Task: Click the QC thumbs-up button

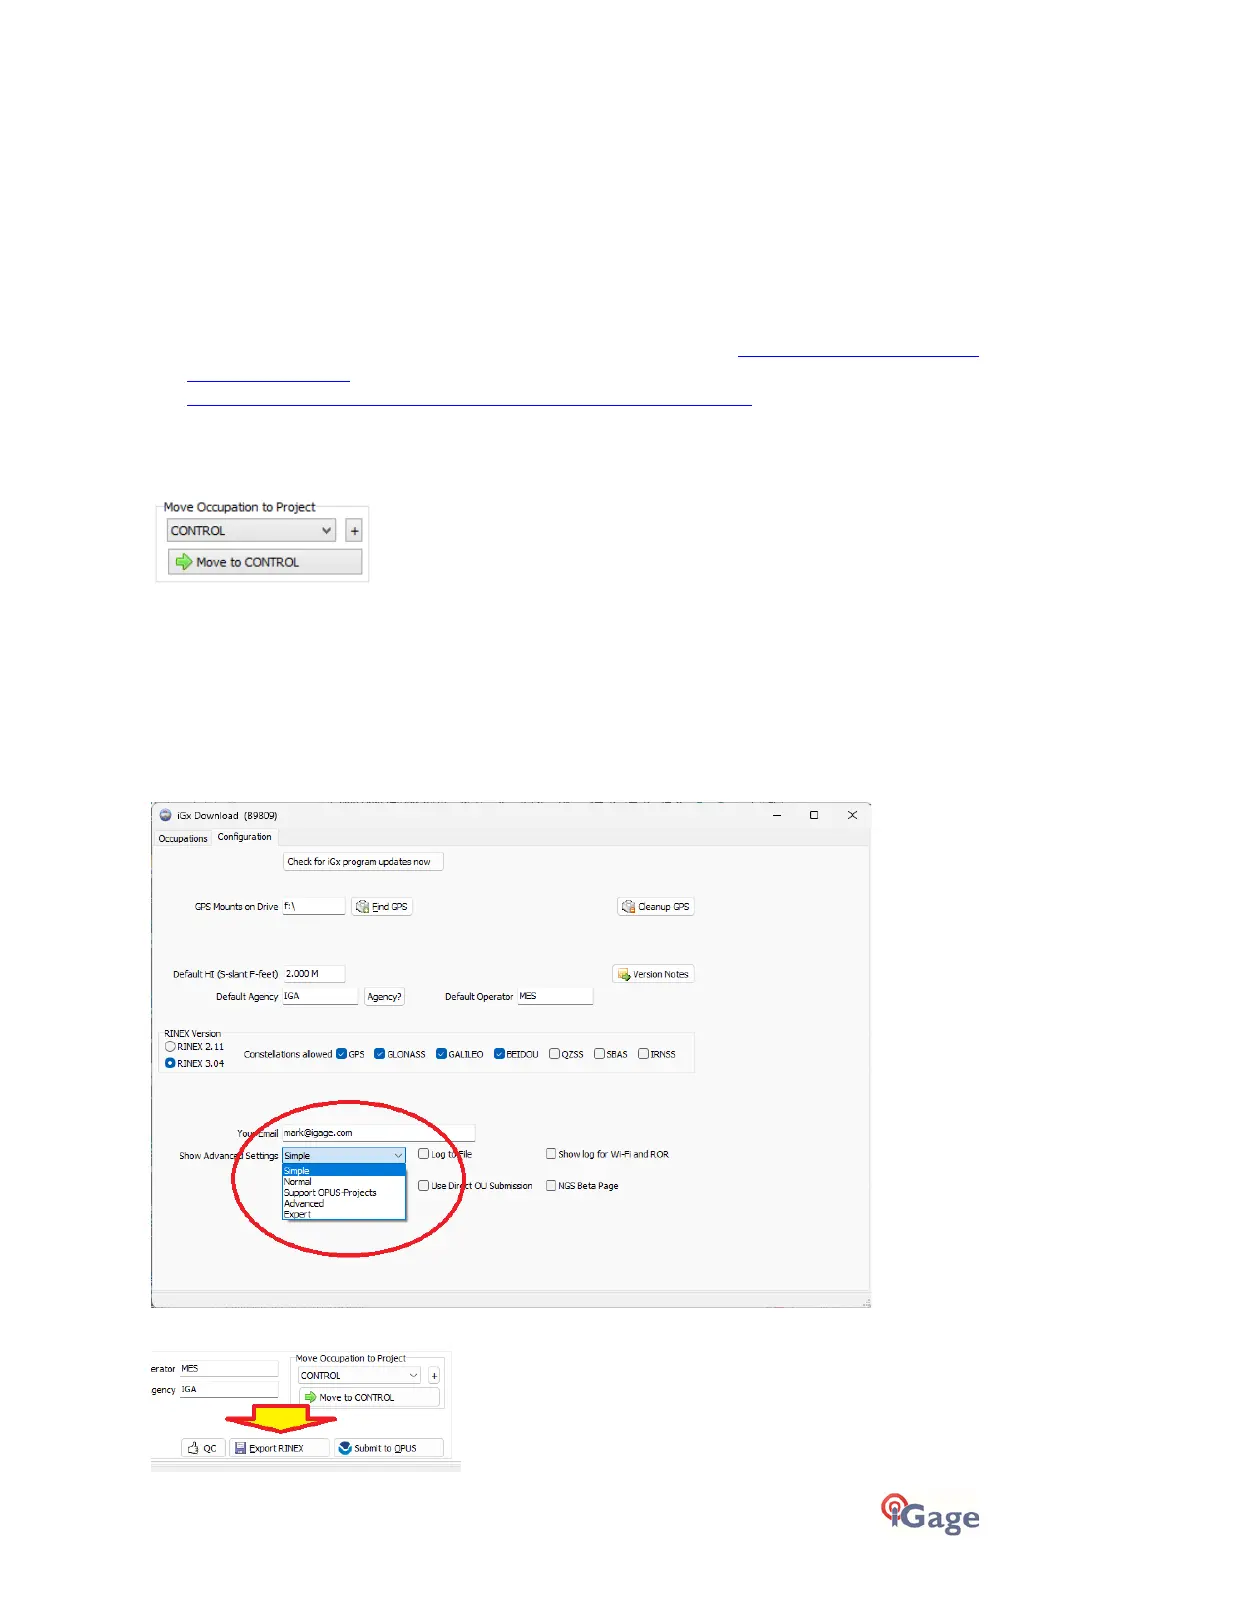Action: (203, 1448)
